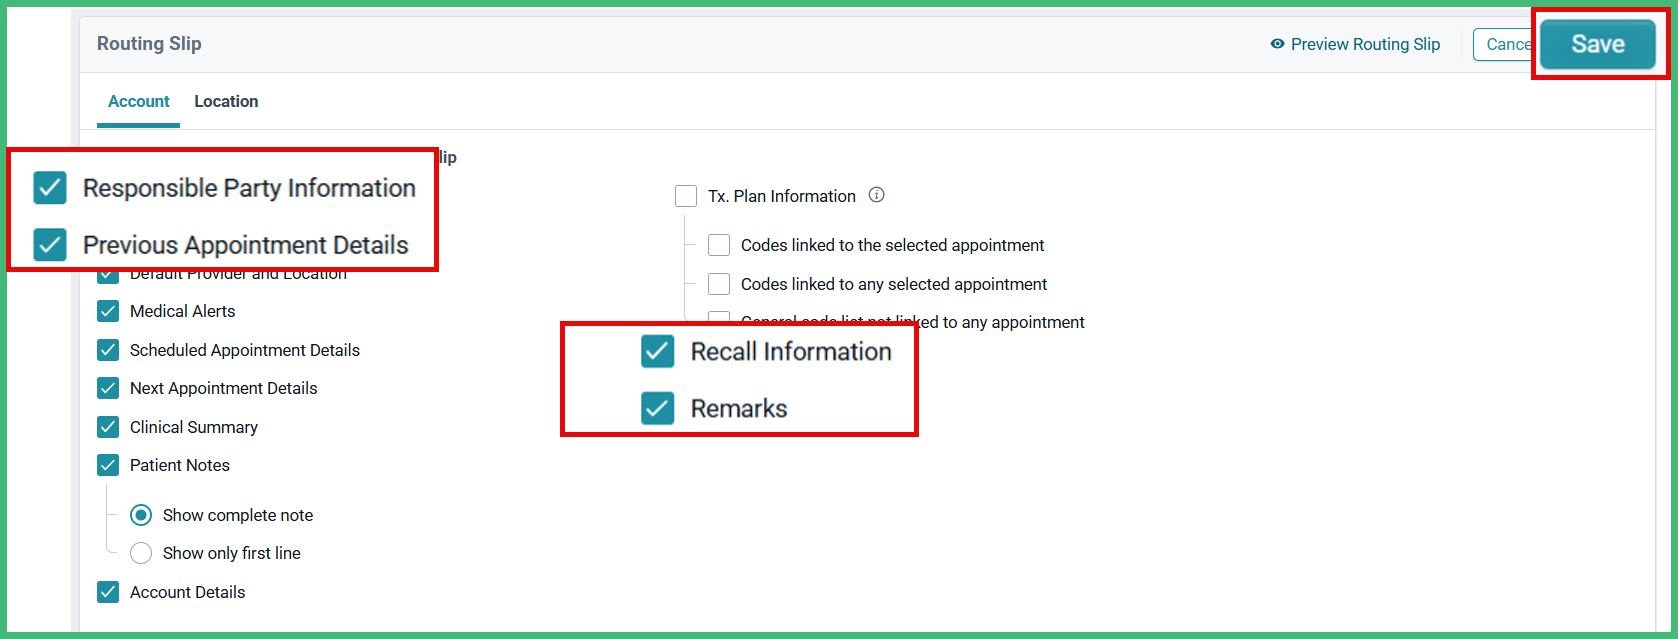Uncheck Recall Information
Viewport: 1678px width, 639px height.
[x=658, y=352]
